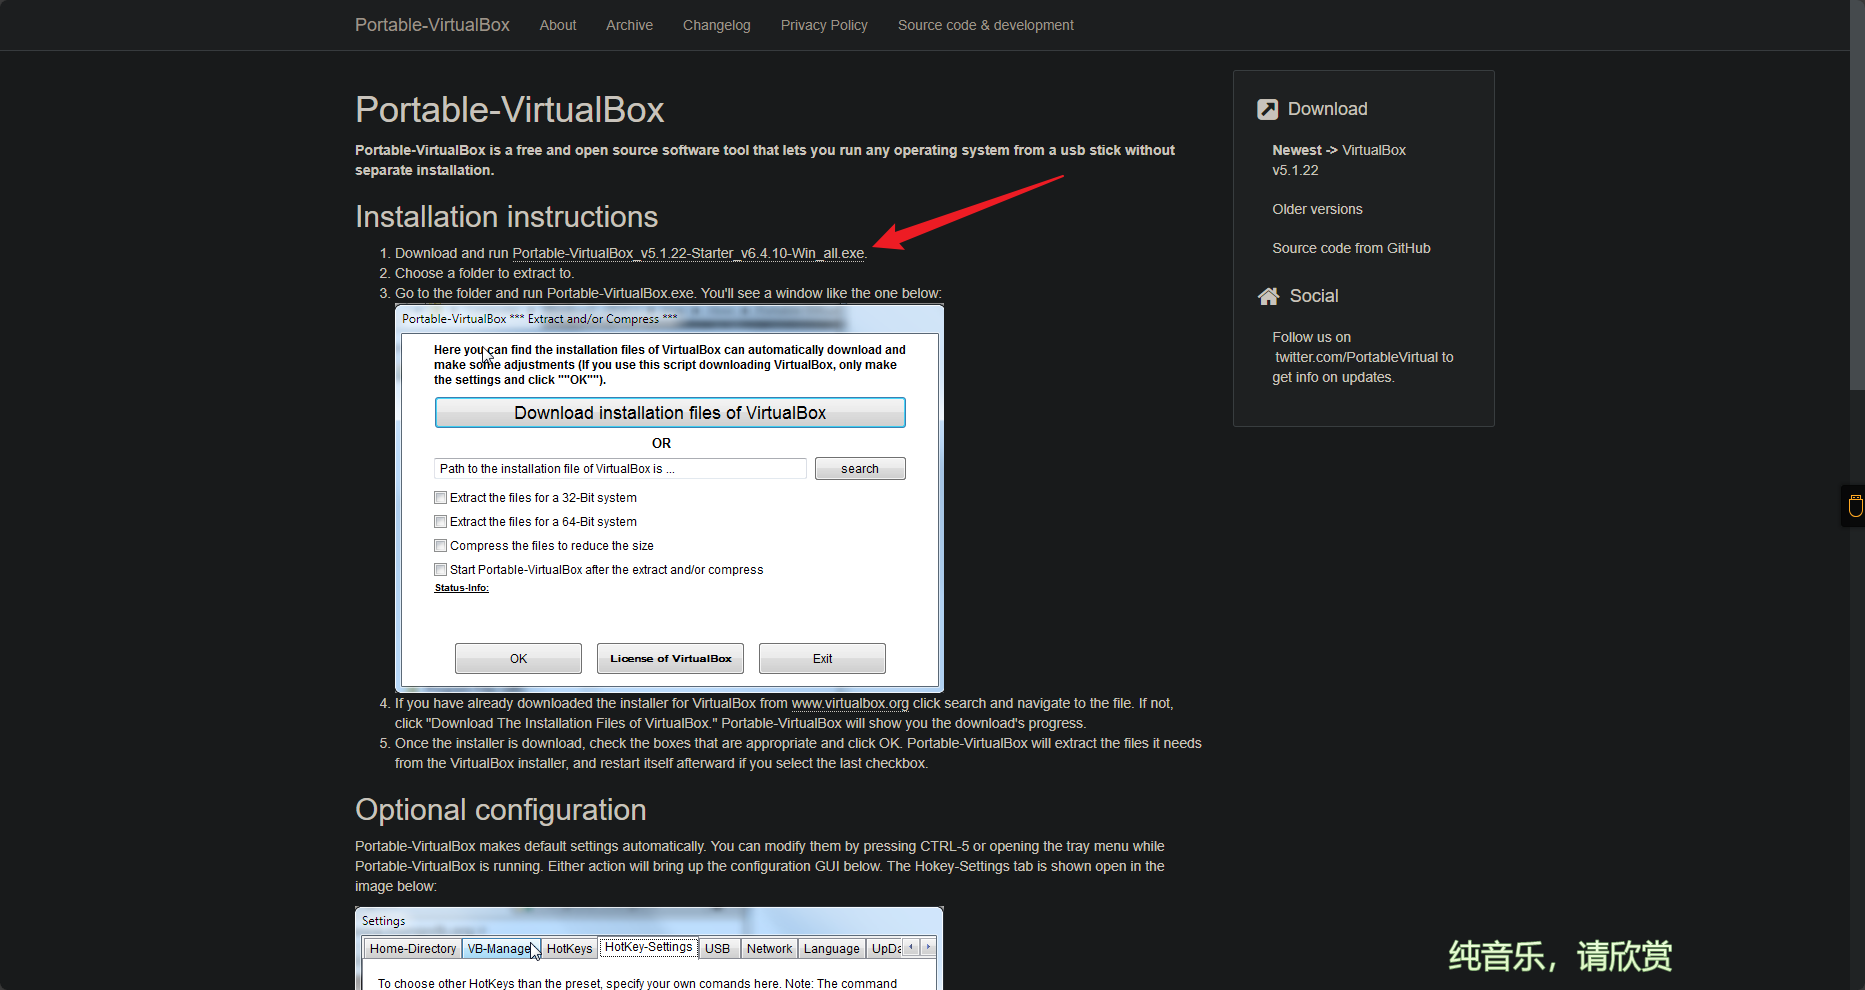Click the page's vertical scrollbar
Image resolution: width=1865 pixels, height=990 pixels.
[1856, 200]
